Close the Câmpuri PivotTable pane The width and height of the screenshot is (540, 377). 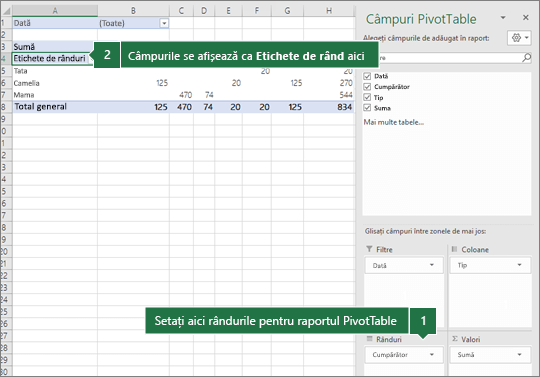[x=526, y=18]
